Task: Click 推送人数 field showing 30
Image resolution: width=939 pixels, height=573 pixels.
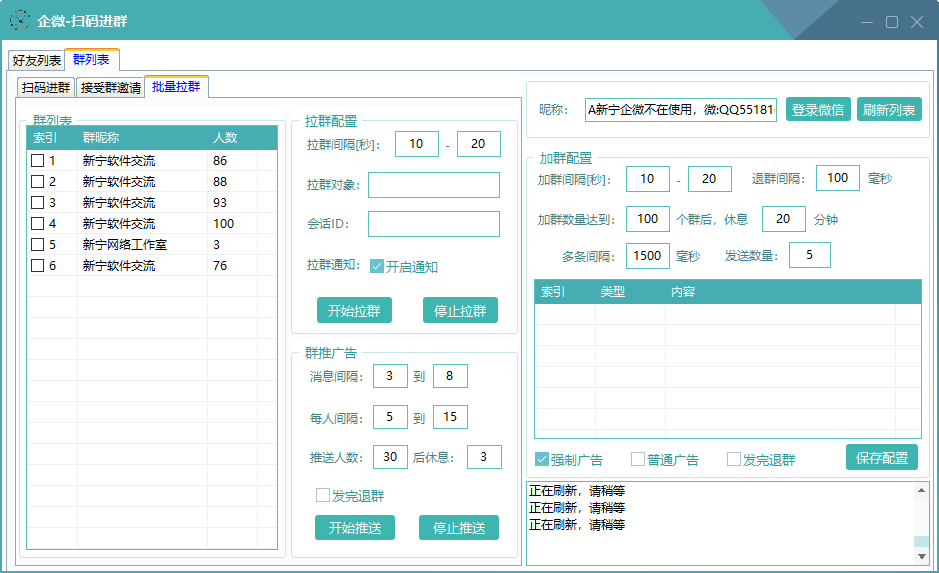Action: pyautogui.click(x=390, y=457)
